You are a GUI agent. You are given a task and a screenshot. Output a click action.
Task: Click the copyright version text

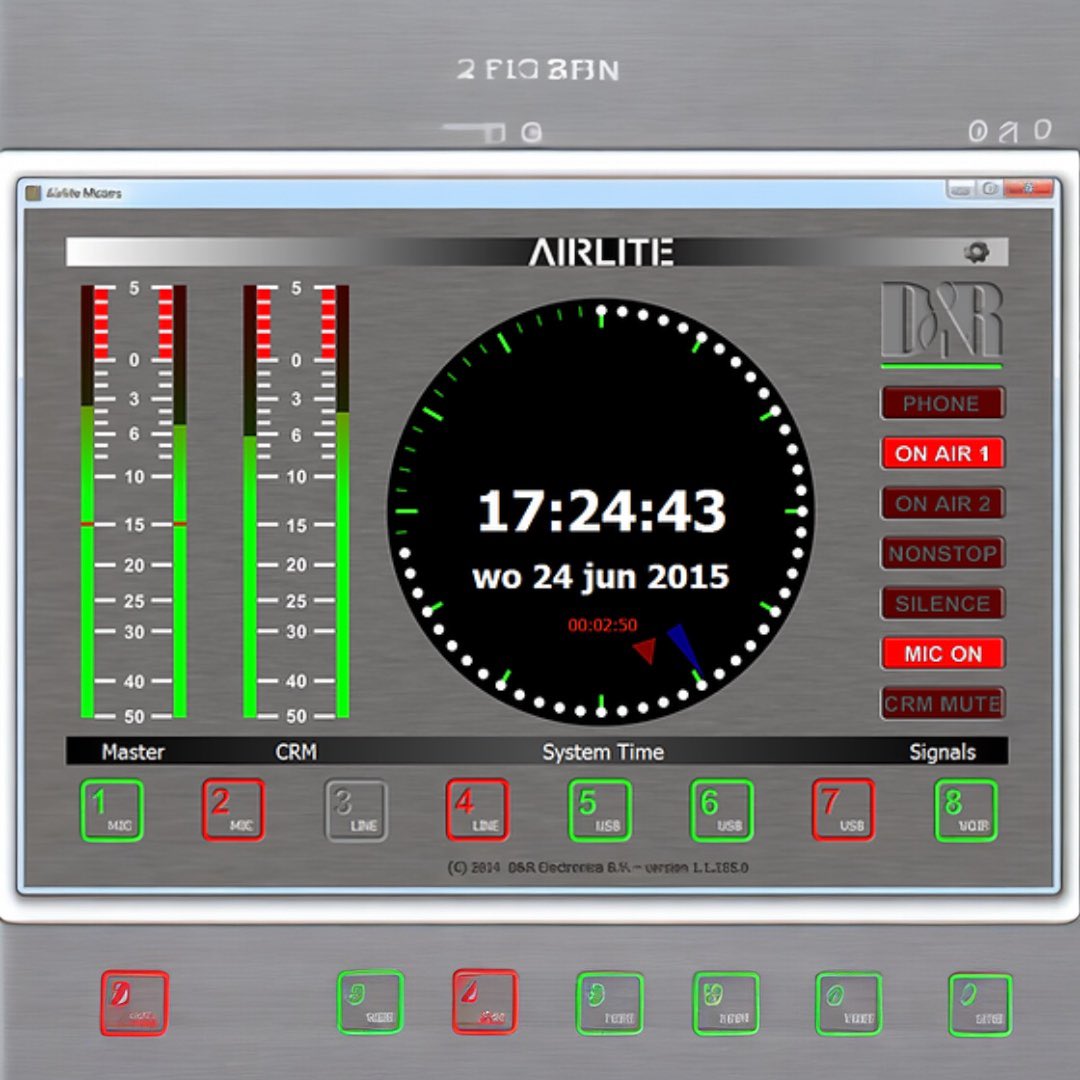coord(598,867)
